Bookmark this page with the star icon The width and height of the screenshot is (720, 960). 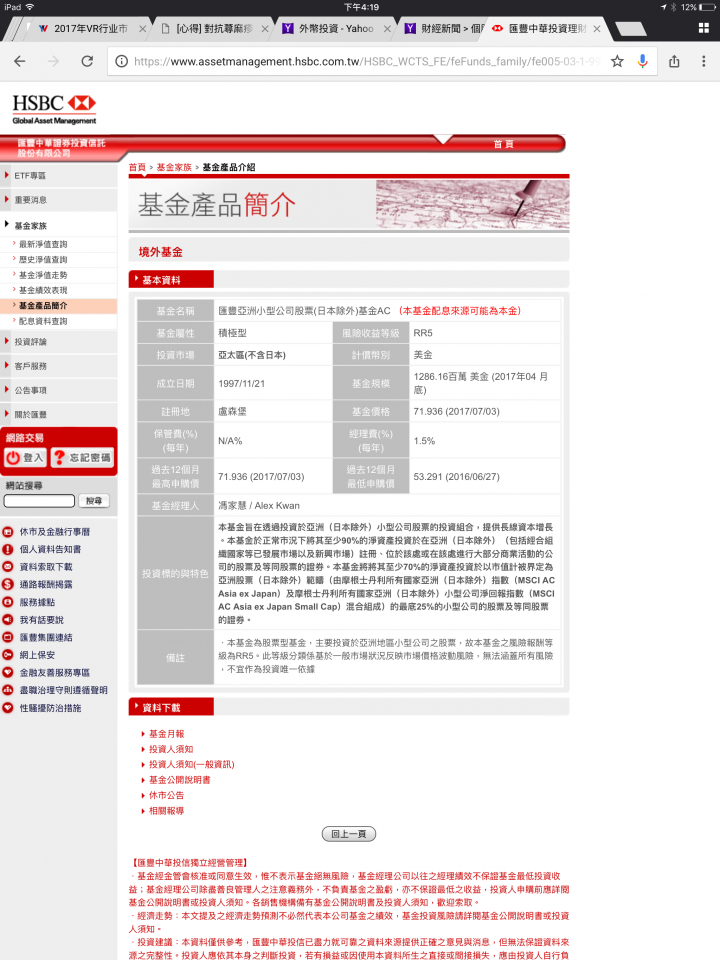617,61
